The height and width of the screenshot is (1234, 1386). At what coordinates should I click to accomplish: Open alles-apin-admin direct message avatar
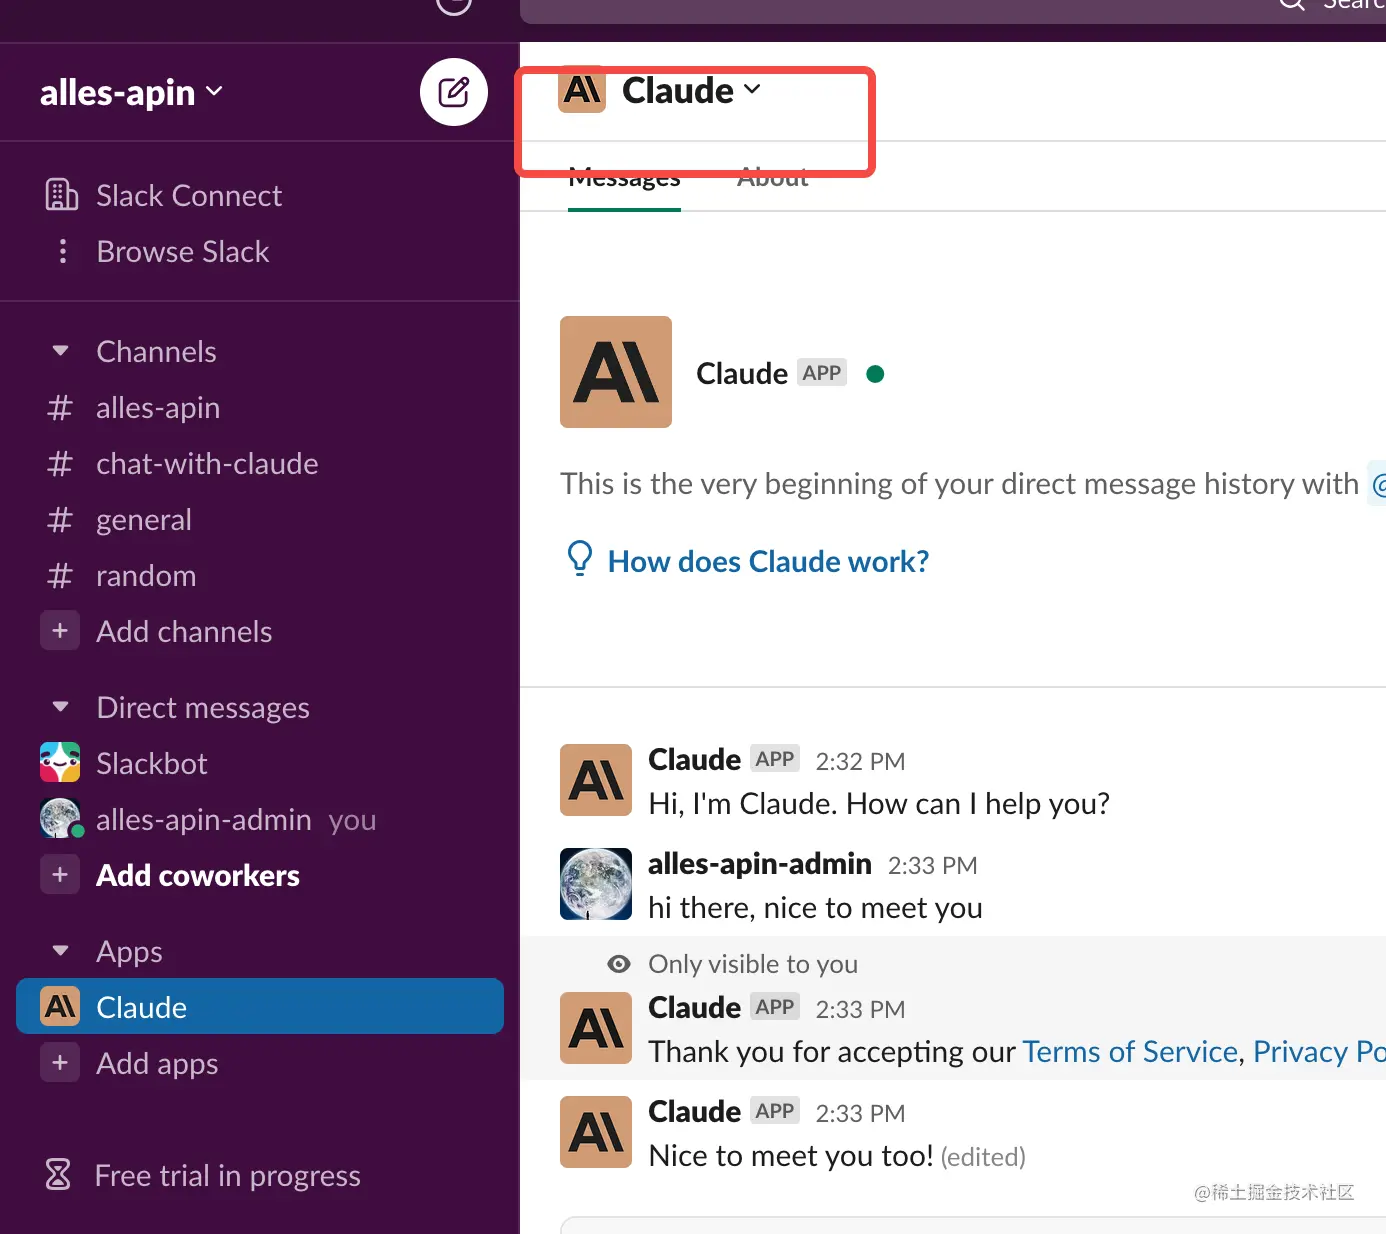click(60, 818)
